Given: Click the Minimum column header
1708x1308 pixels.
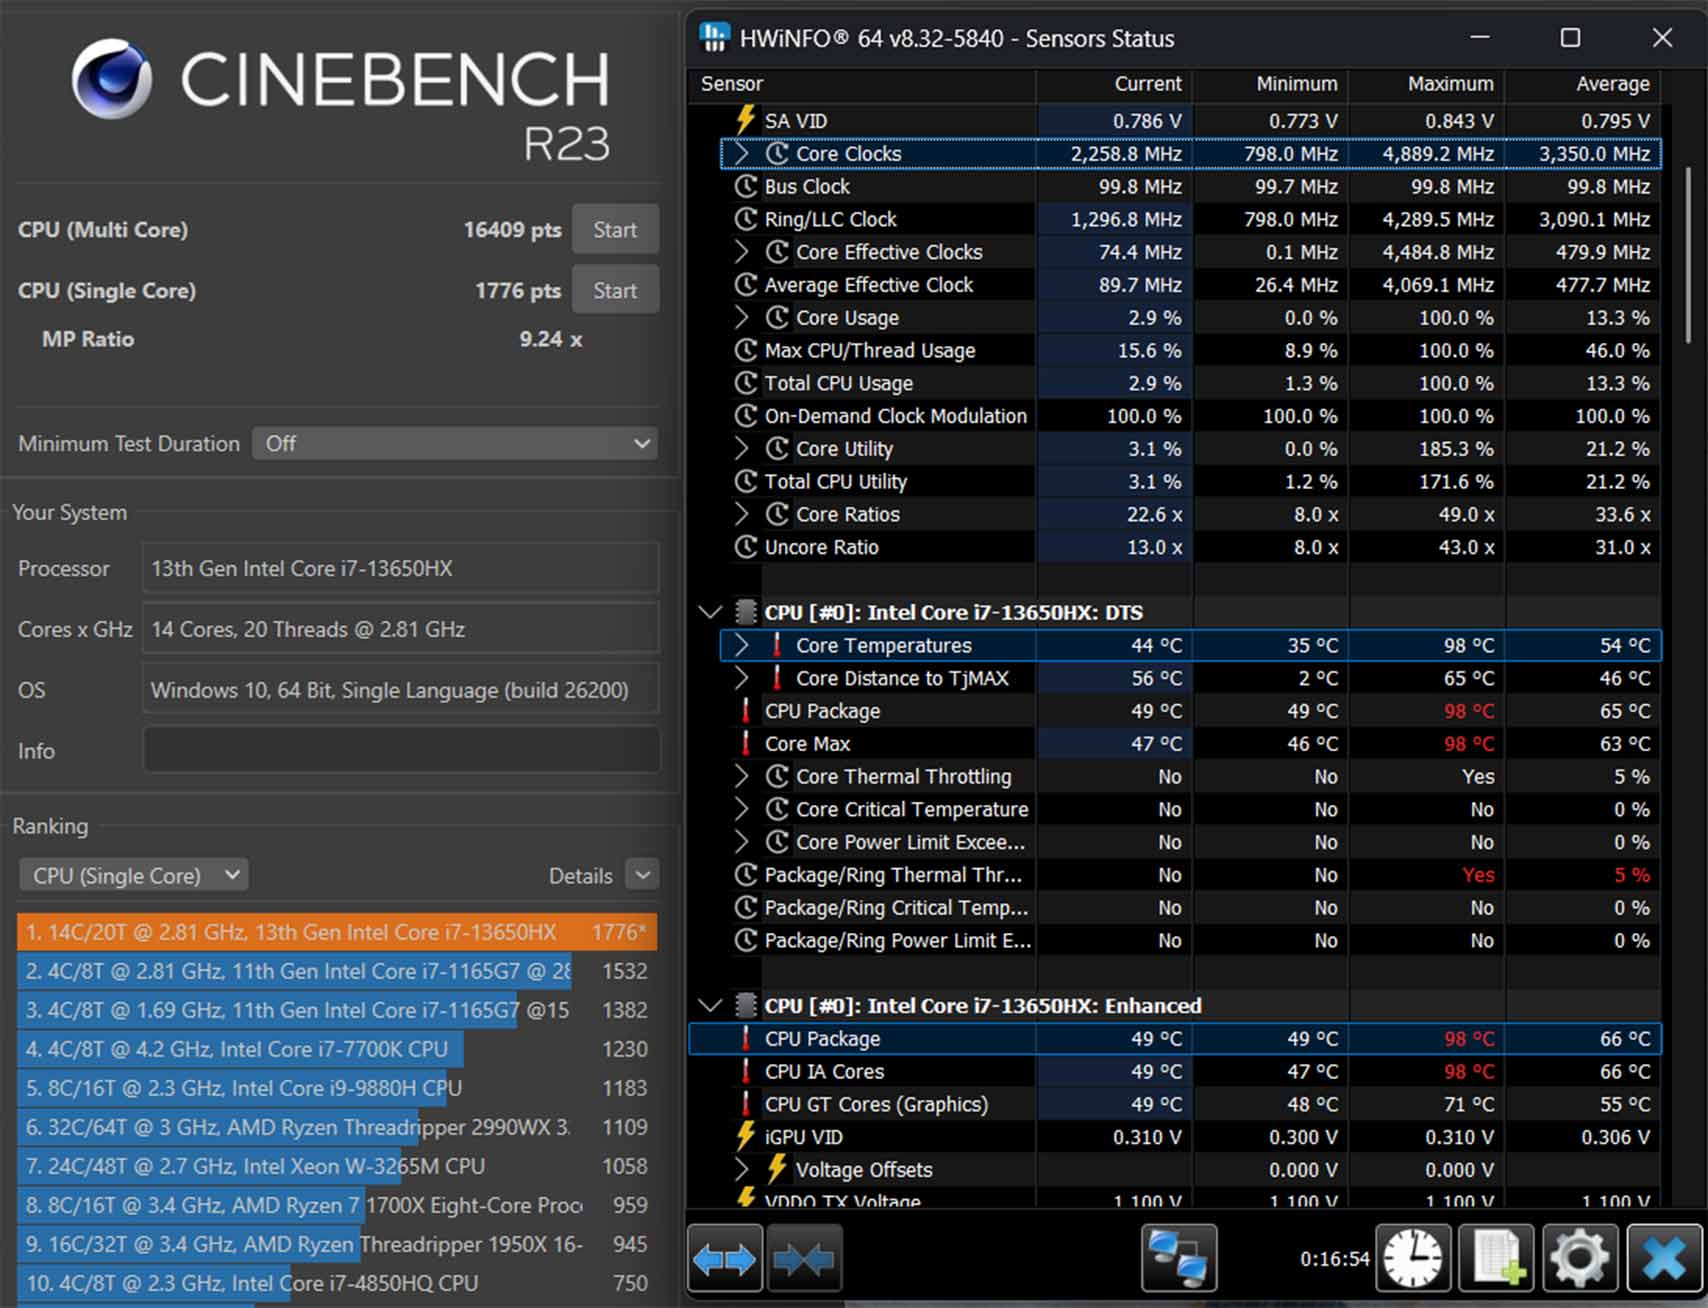Looking at the screenshot, I should (1270, 84).
